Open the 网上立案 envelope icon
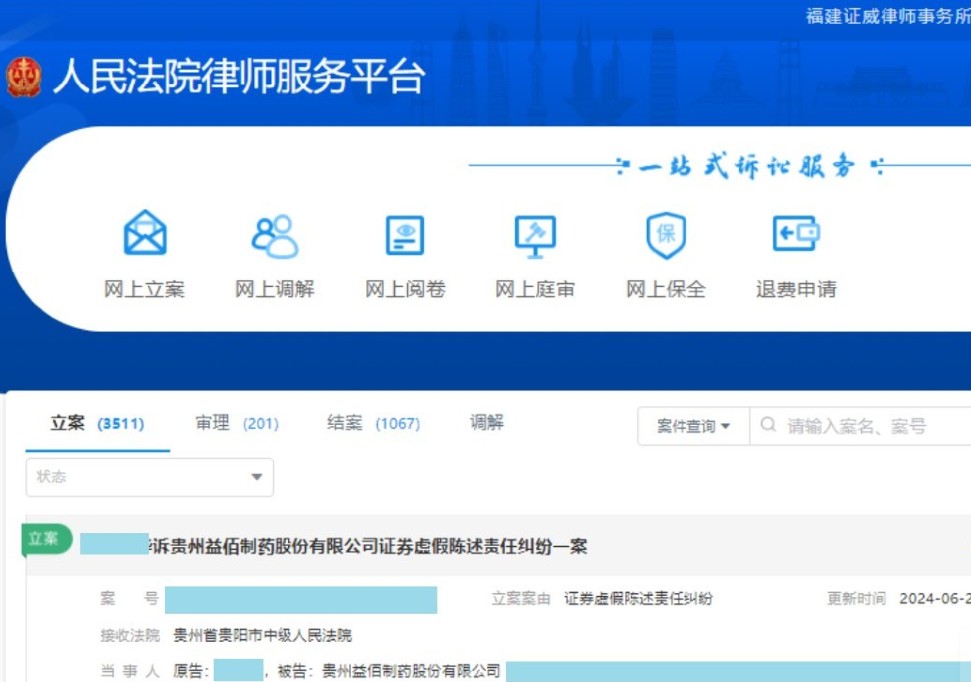This screenshot has width=971, height=682. 145,233
